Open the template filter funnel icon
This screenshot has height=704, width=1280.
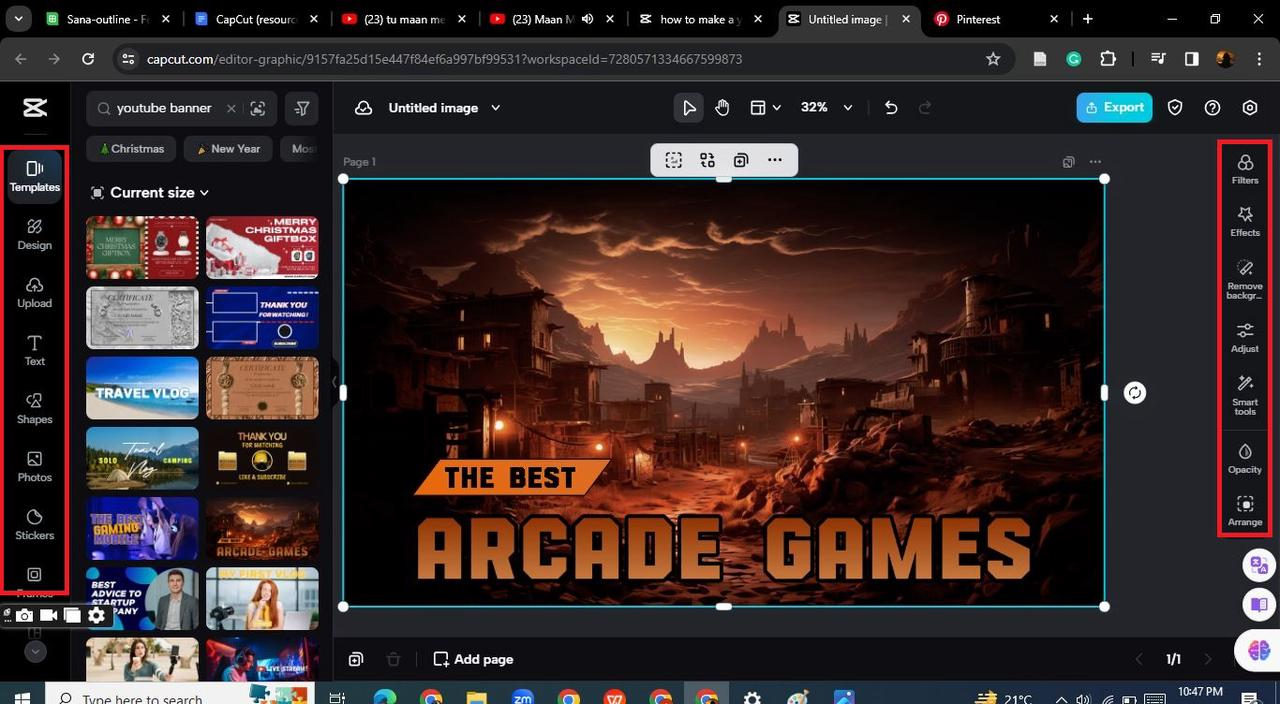[x=302, y=108]
